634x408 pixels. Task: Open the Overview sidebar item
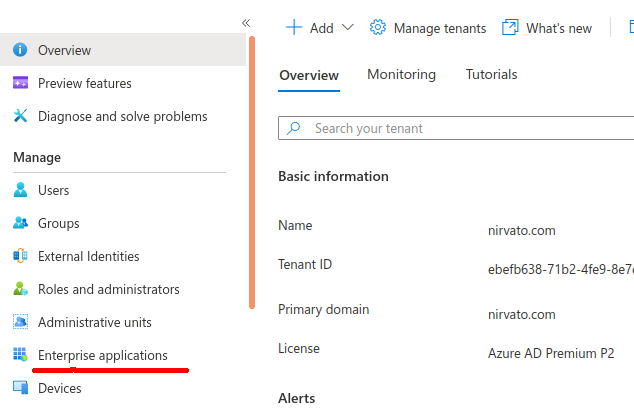[123, 50]
